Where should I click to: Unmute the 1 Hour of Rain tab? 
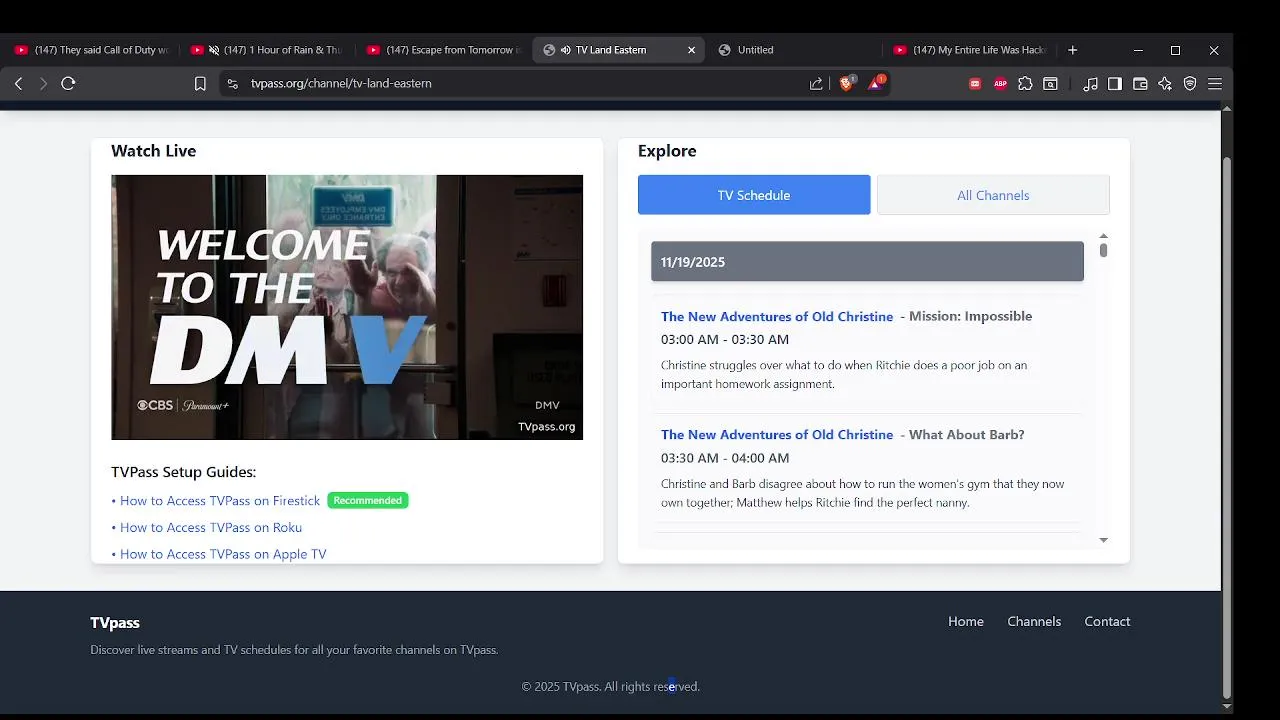tap(214, 50)
